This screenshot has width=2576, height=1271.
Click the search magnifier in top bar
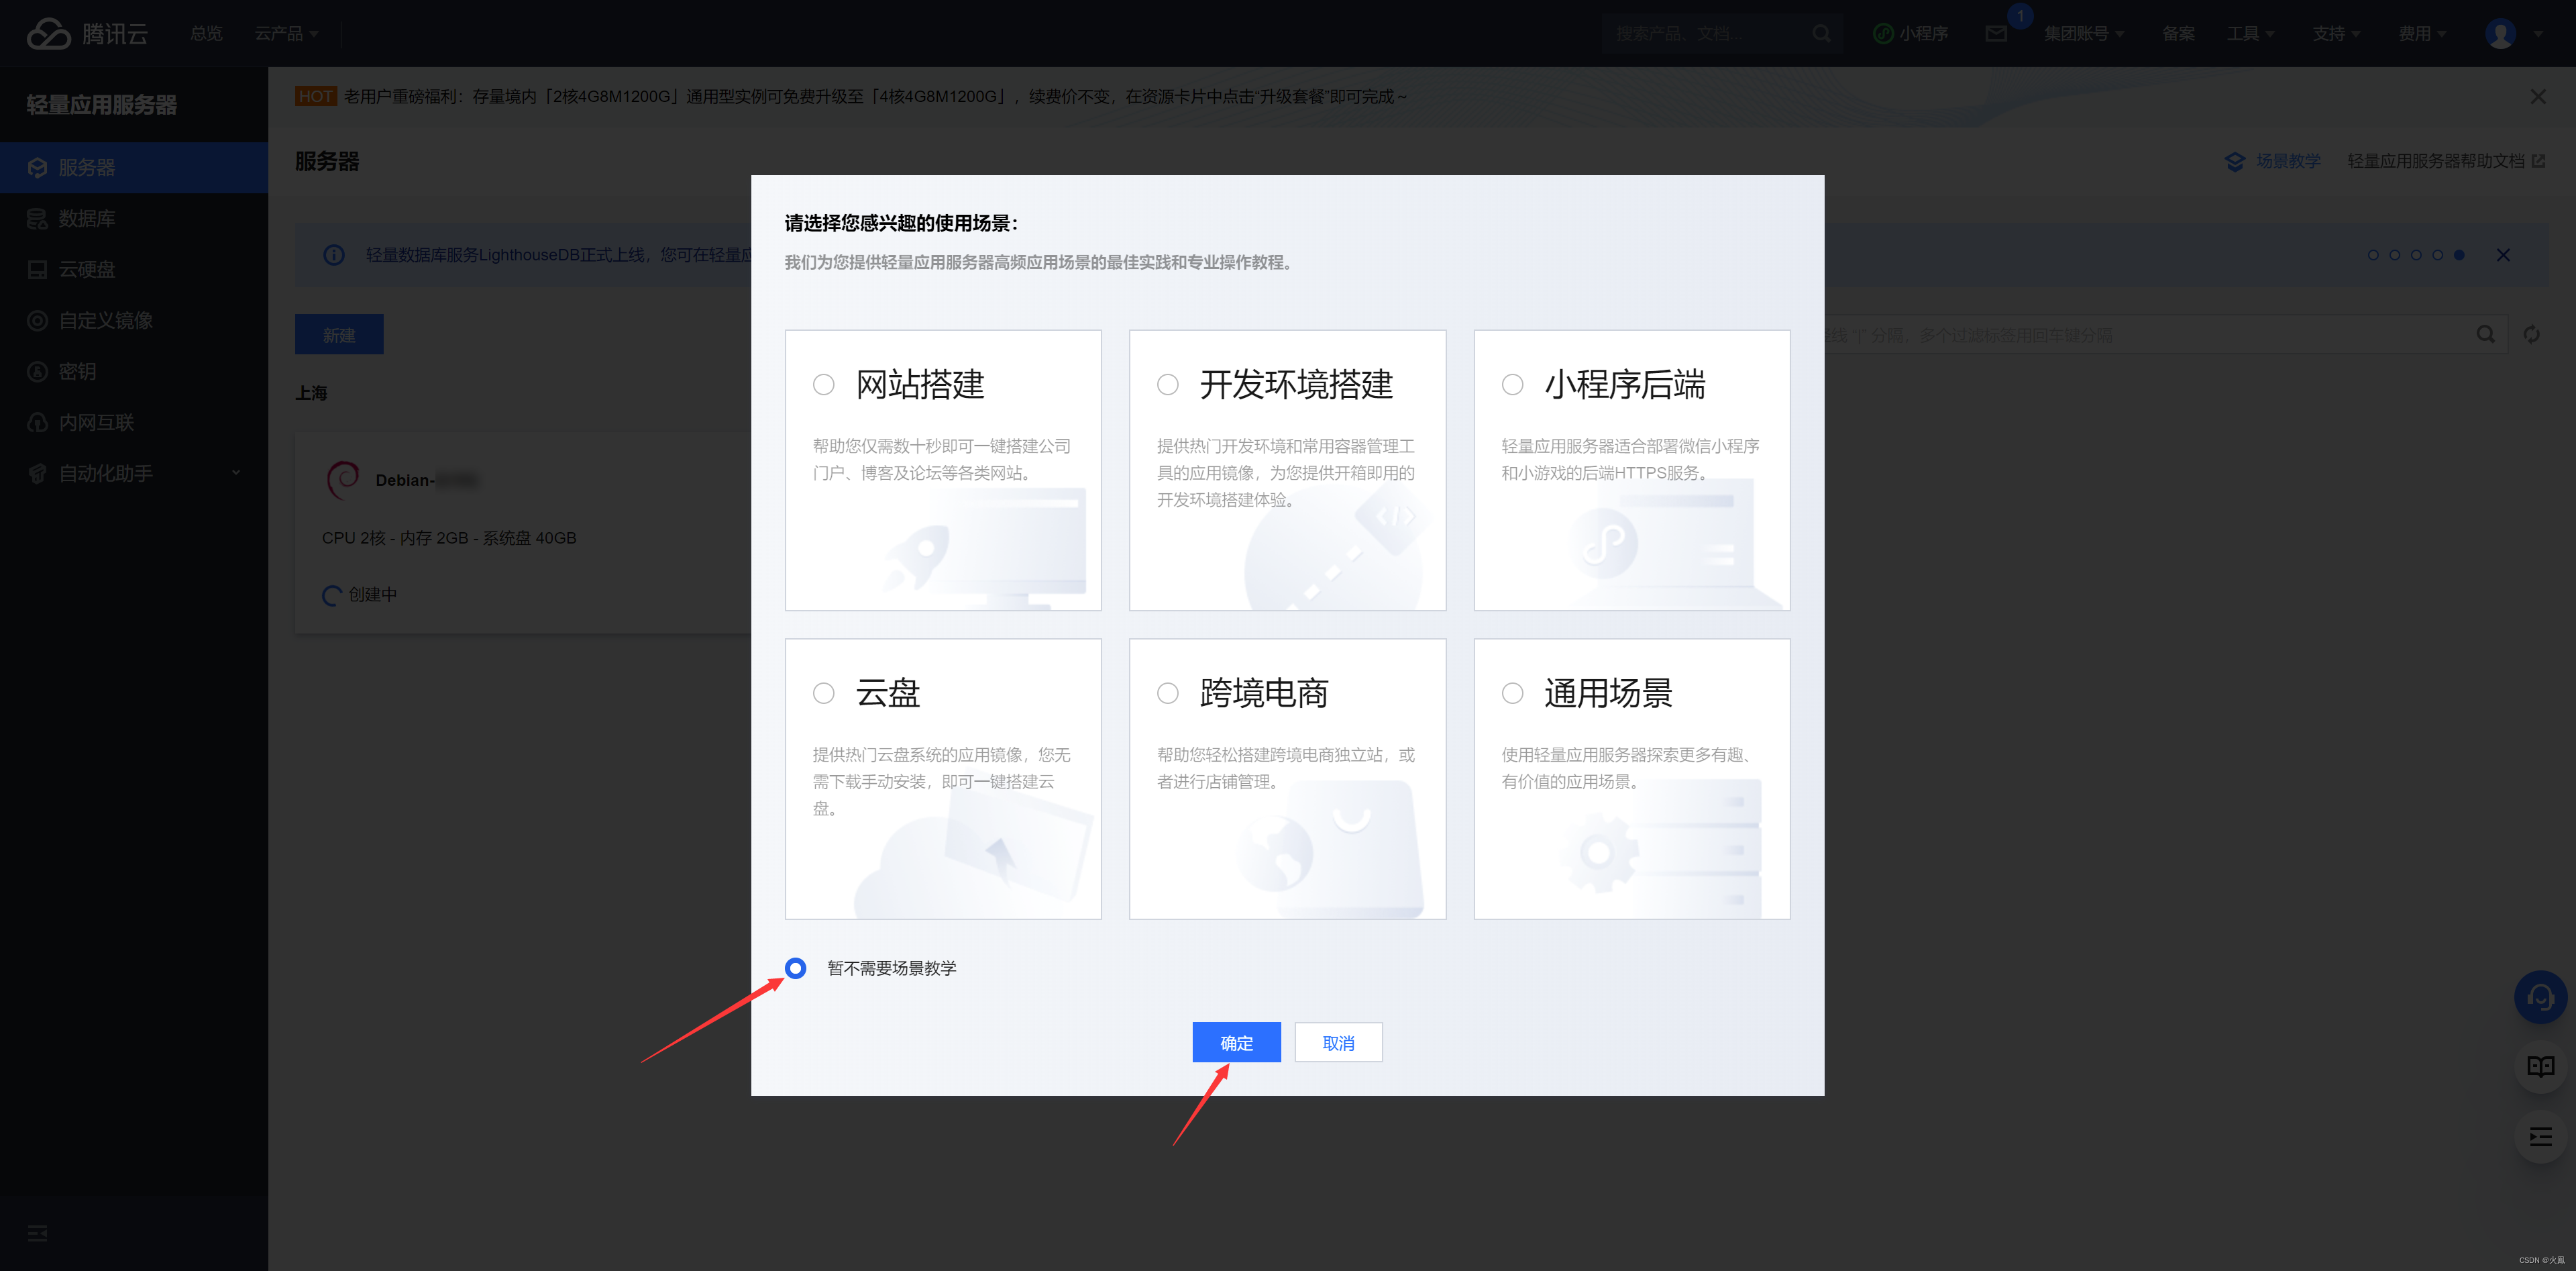click(x=1821, y=34)
